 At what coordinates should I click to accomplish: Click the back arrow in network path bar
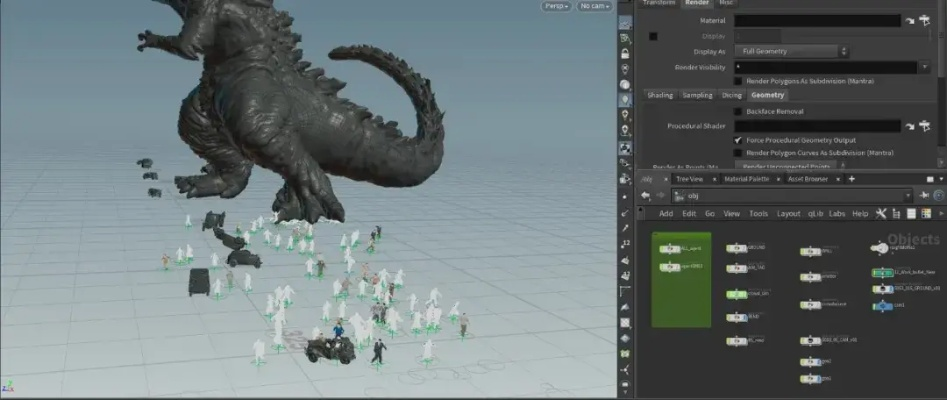click(x=646, y=195)
